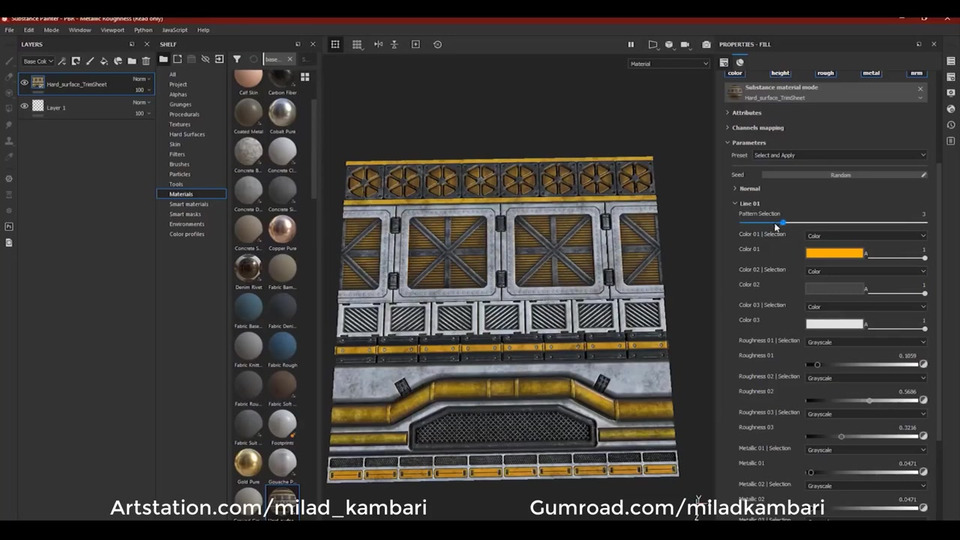Select the Copper Pure material thumbnail
The image size is (960, 540).
(x=282, y=230)
